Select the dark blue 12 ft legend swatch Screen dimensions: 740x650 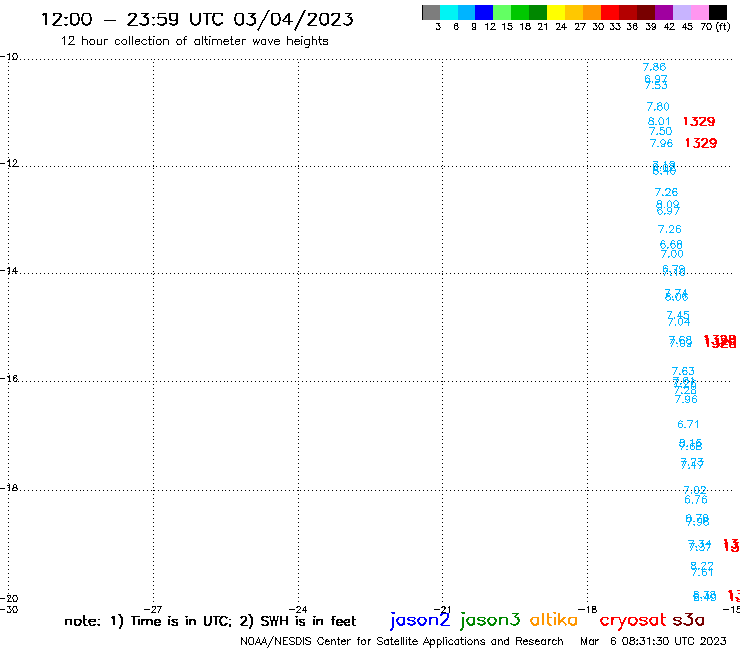(x=485, y=12)
